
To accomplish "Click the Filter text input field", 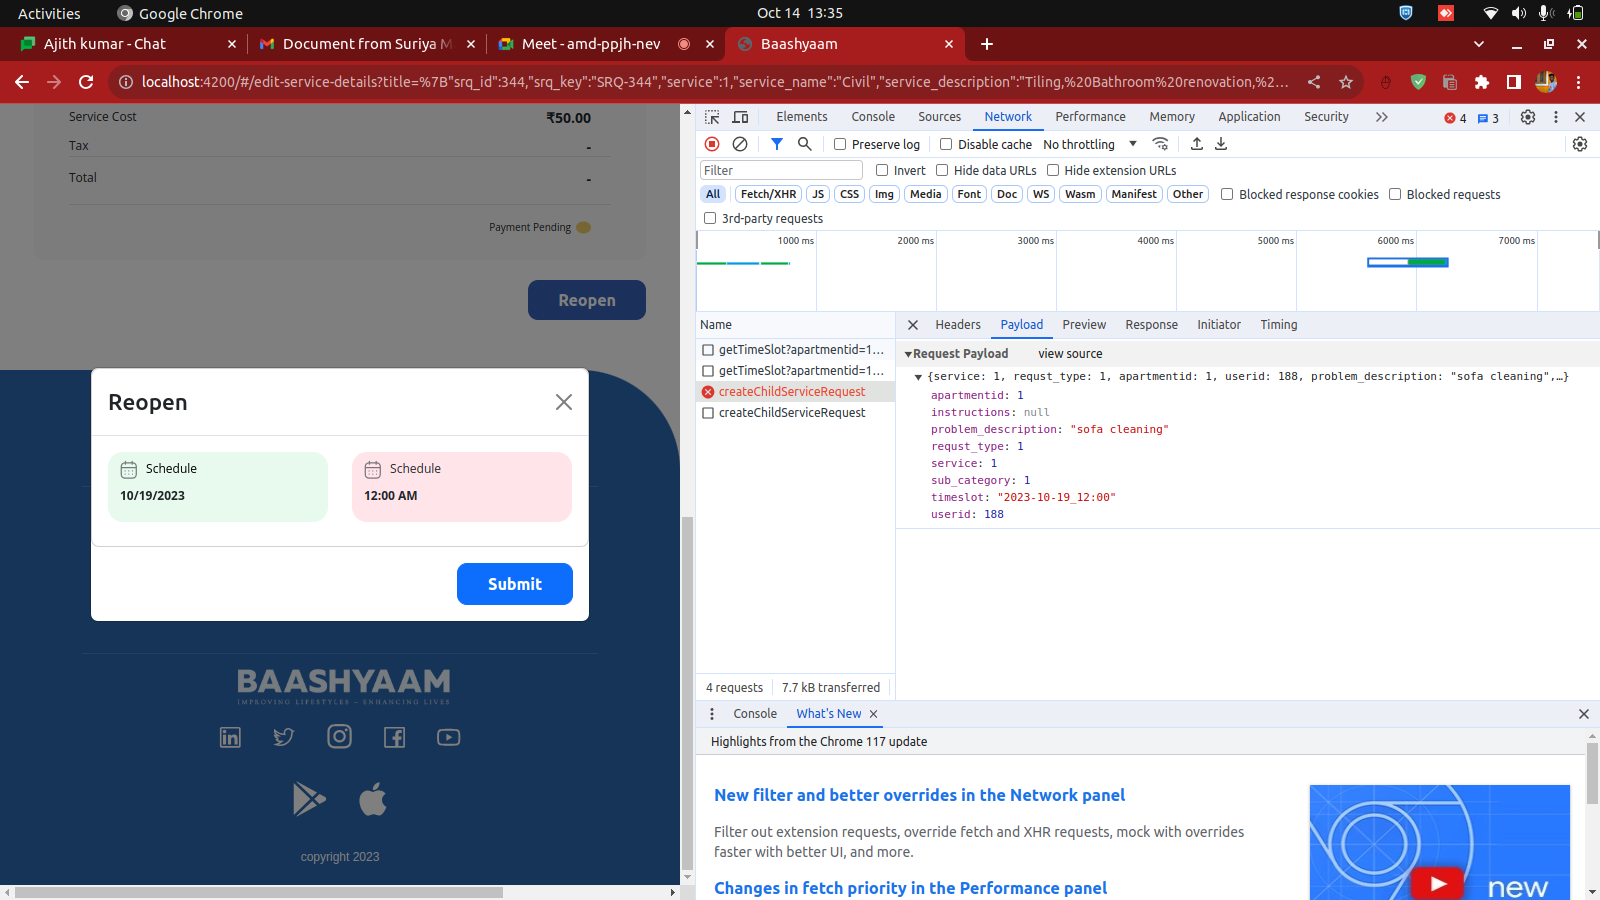I will (780, 170).
